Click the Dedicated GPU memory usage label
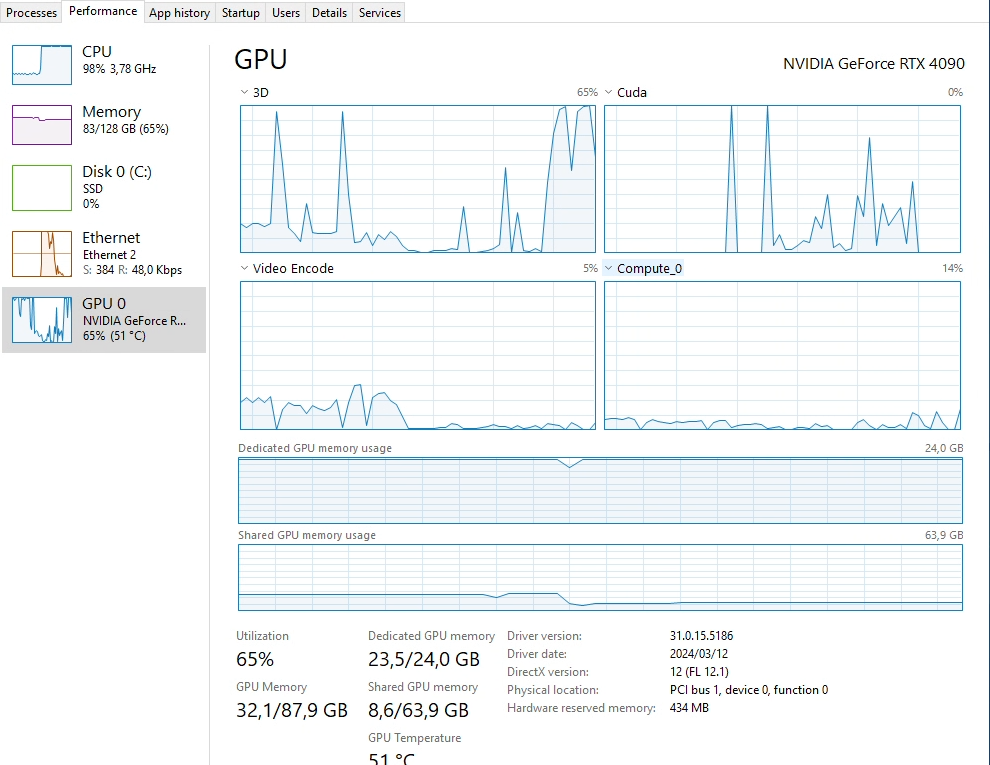This screenshot has height=765, width=990. (x=314, y=448)
